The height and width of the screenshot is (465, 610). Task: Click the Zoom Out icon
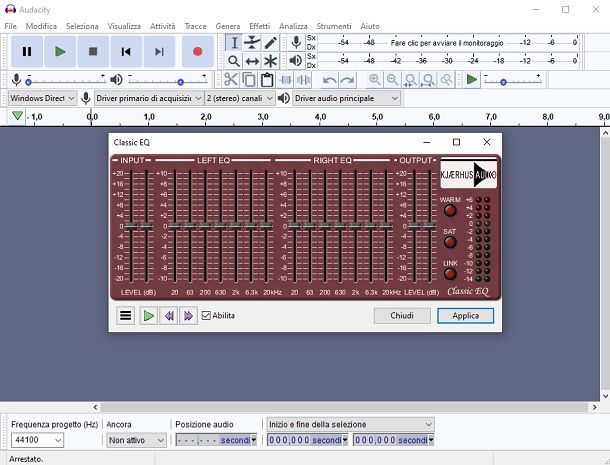tap(392, 80)
